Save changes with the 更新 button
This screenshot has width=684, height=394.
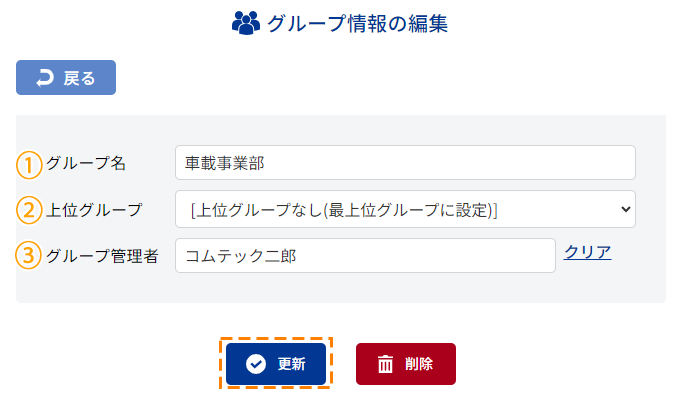point(276,364)
